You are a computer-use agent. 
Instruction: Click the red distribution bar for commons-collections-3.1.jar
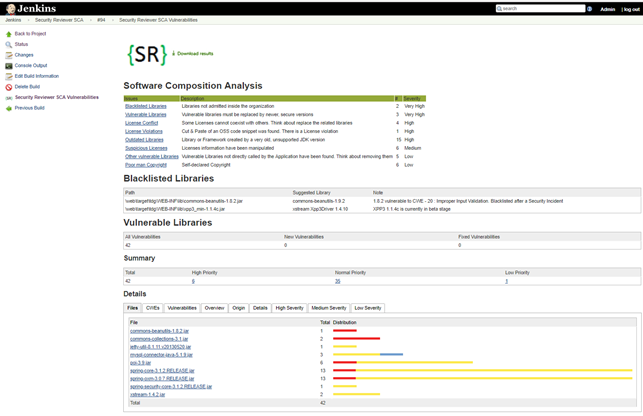[x=356, y=339]
